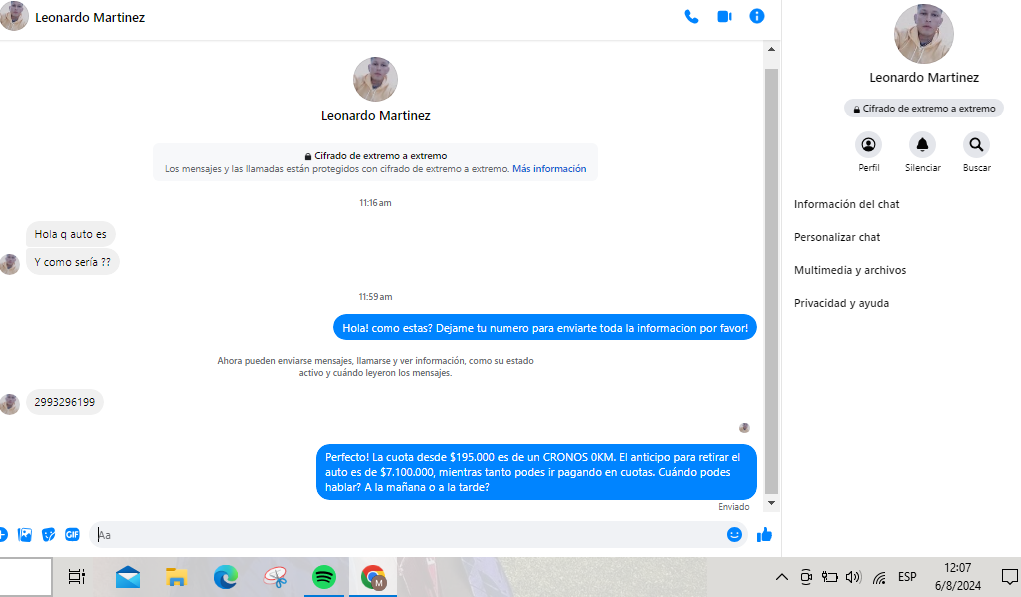Viewport: 1021px width, 597px height.
Task: Start a video call in the chat header
Action: pyautogui.click(x=724, y=16)
